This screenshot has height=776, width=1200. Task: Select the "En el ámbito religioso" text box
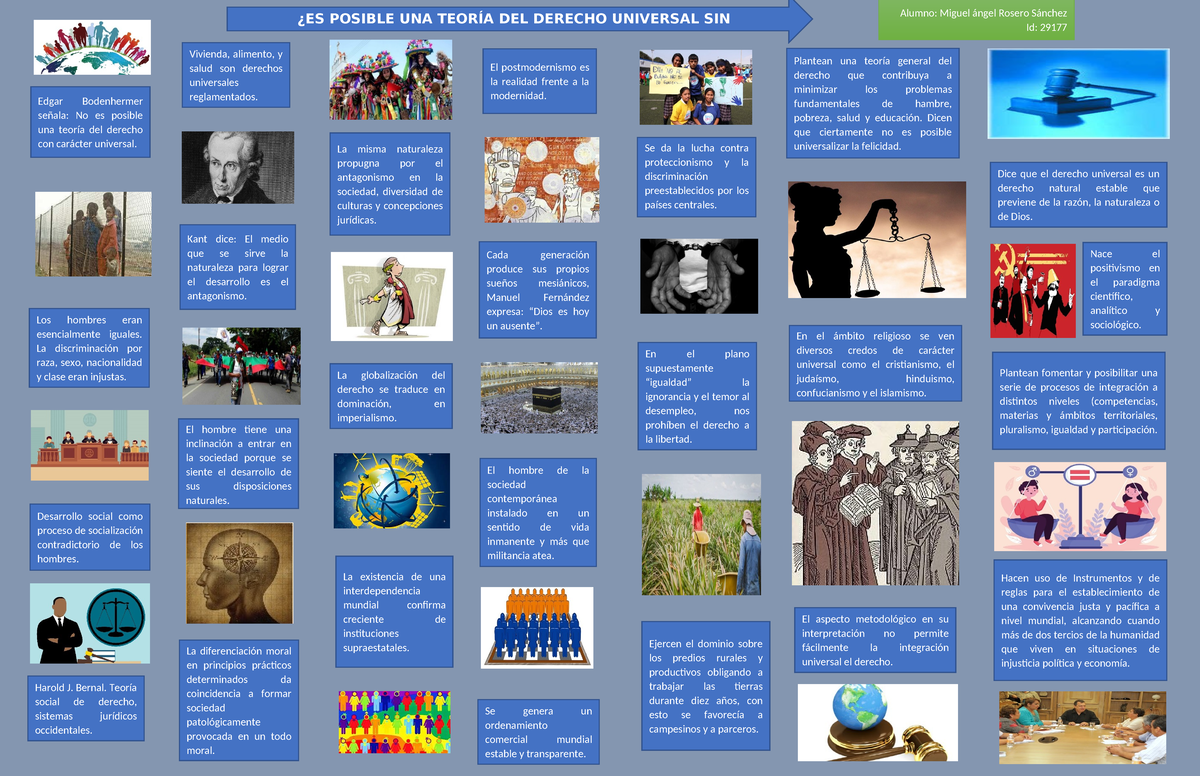coord(875,365)
